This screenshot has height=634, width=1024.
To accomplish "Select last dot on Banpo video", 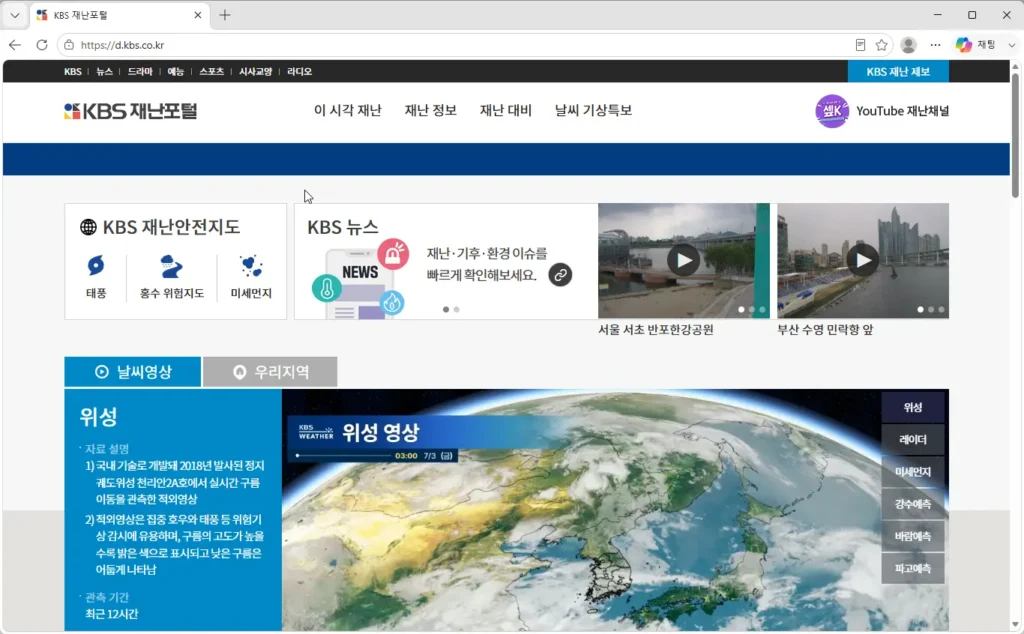I will click(x=762, y=309).
